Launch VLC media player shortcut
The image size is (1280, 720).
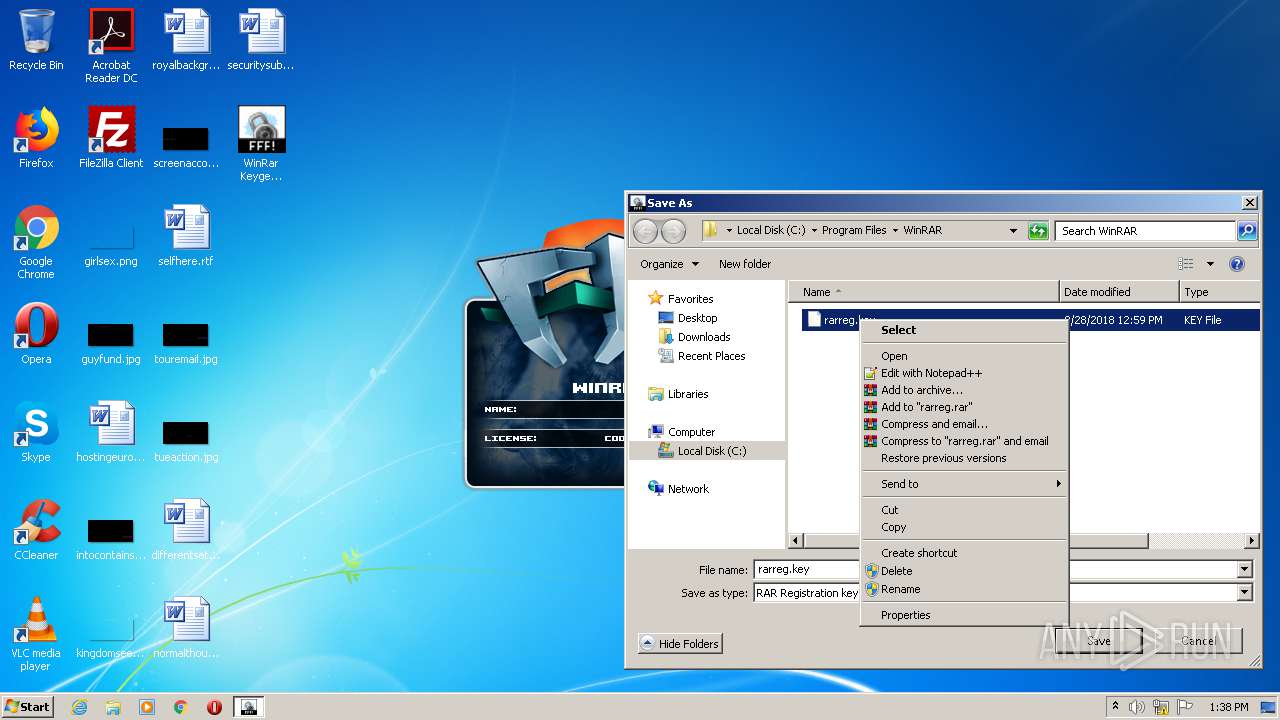[36, 634]
